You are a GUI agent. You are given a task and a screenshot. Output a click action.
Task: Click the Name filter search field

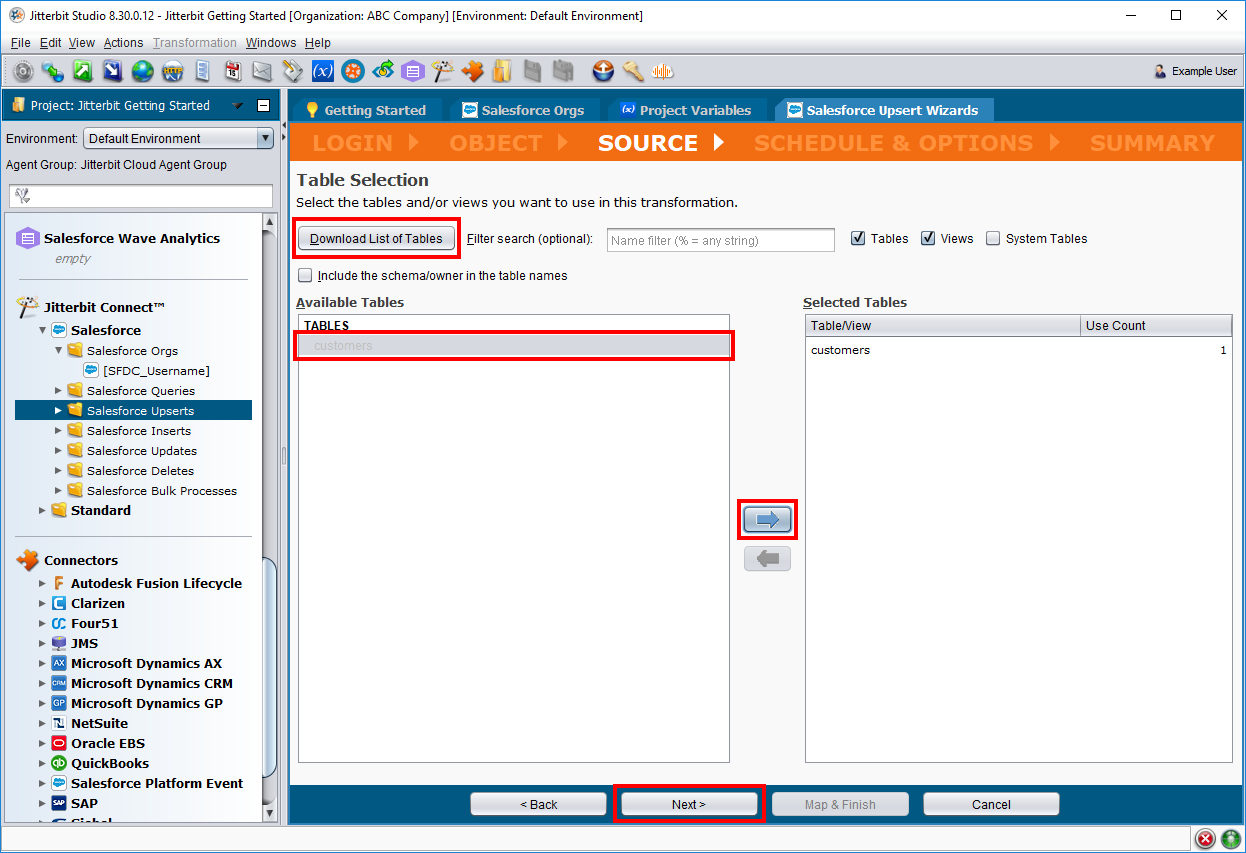tap(720, 240)
